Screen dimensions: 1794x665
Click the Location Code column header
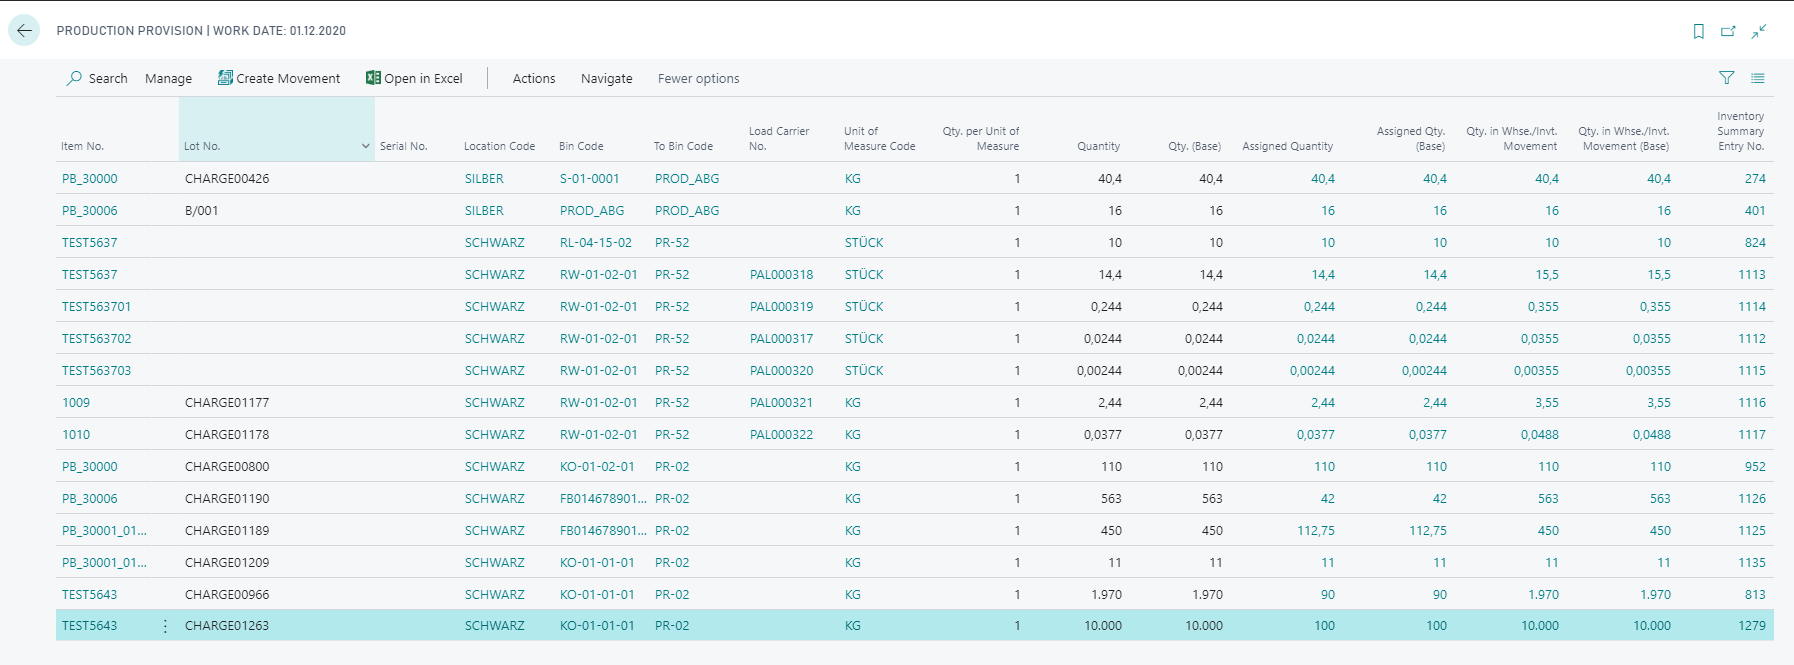(x=499, y=146)
